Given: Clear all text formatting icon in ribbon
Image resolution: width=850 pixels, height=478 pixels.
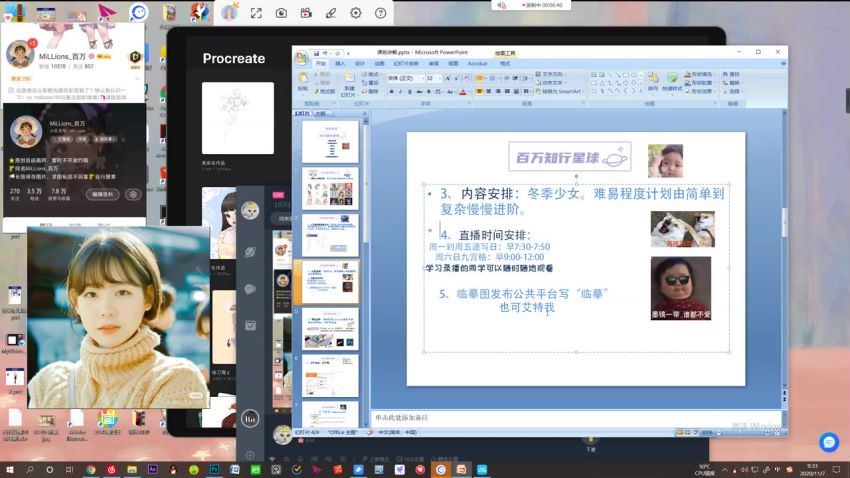Looking at the screenshot, I should 467,79.
